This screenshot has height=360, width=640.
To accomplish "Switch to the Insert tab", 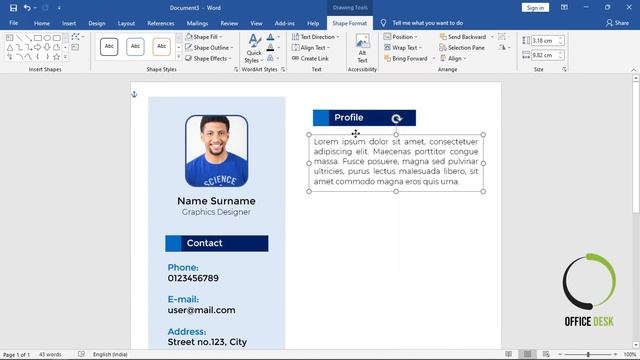I will pyautogui.click(x=69, y=23).
